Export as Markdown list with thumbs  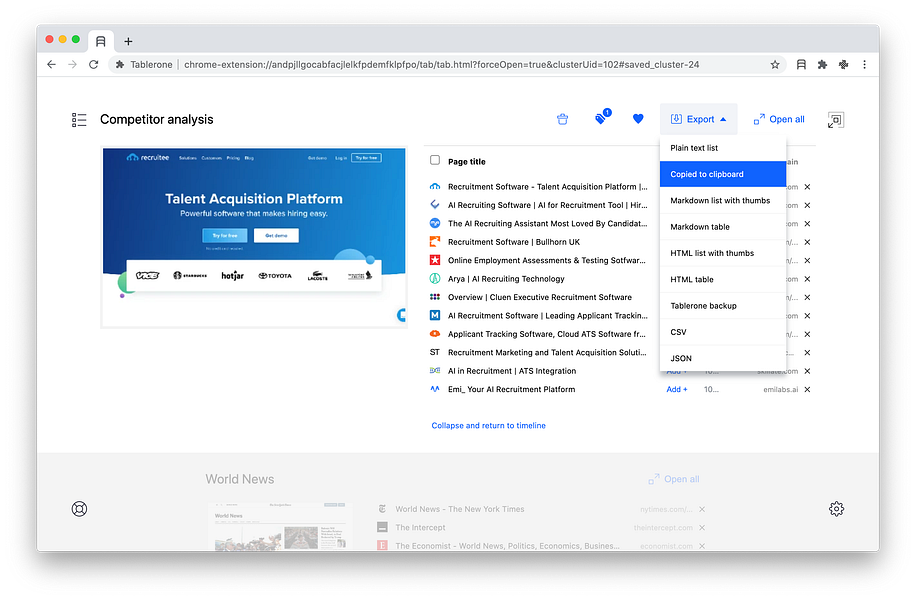tap(723, 200)
